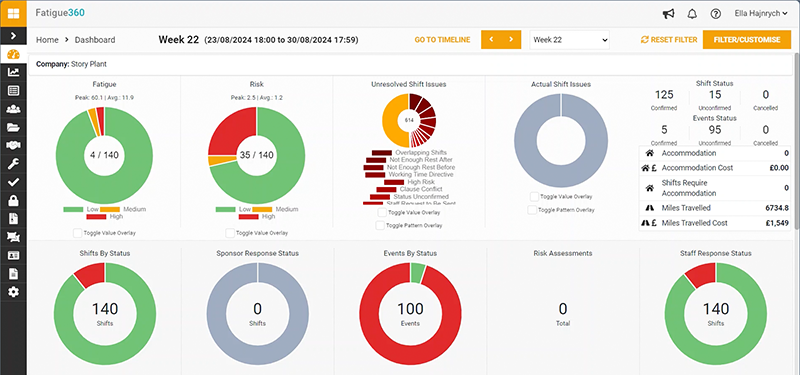The height and width of the screenshot is (375, 800).
Task: Click the Home breadcrumb link
Action: coord(47,39)
